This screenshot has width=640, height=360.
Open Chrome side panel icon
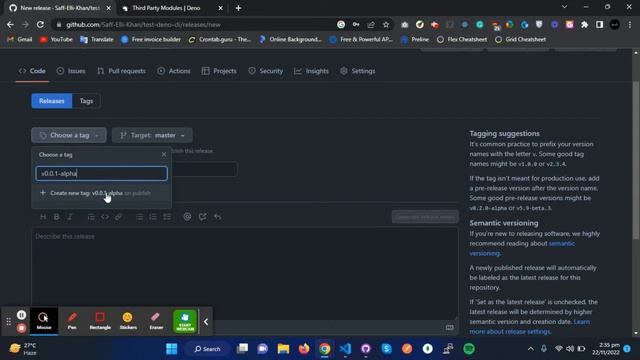(x=600, y=24)
